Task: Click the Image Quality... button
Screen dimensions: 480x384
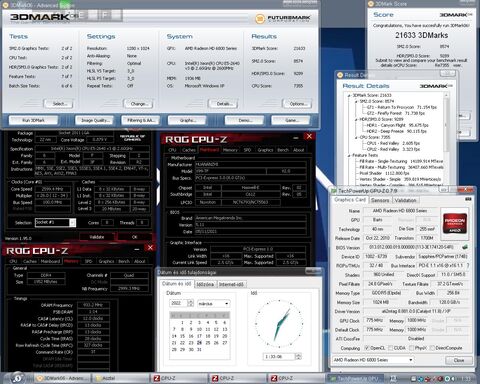Action: coord(95,120)
